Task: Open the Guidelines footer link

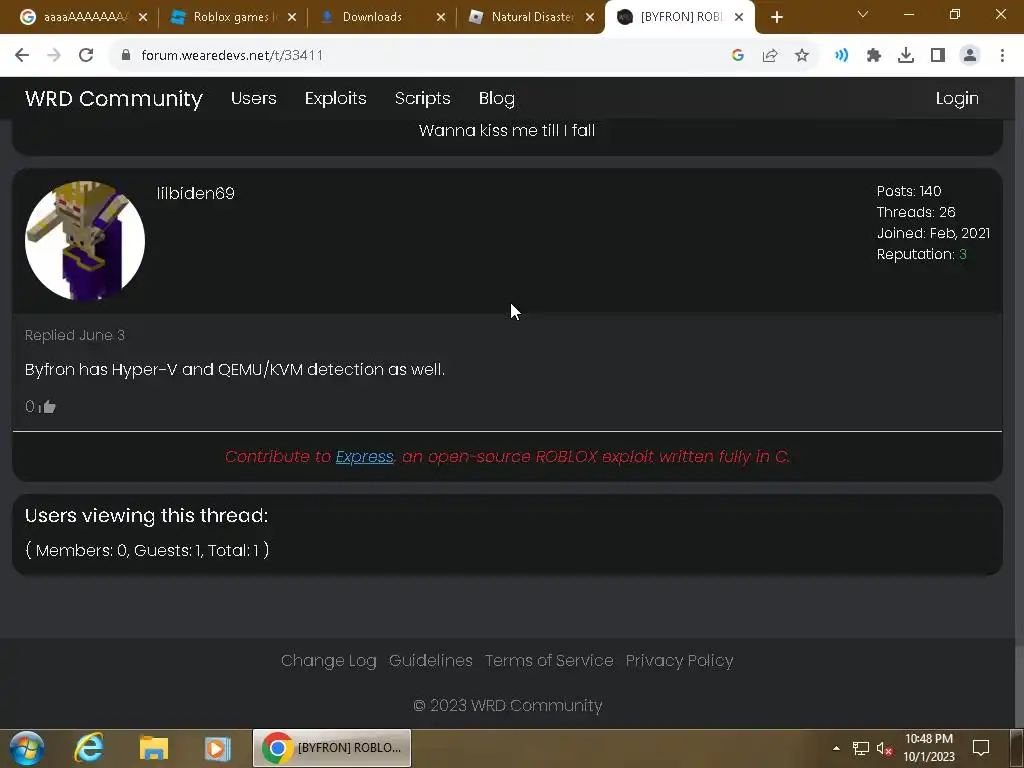Action: coord(430,661)
